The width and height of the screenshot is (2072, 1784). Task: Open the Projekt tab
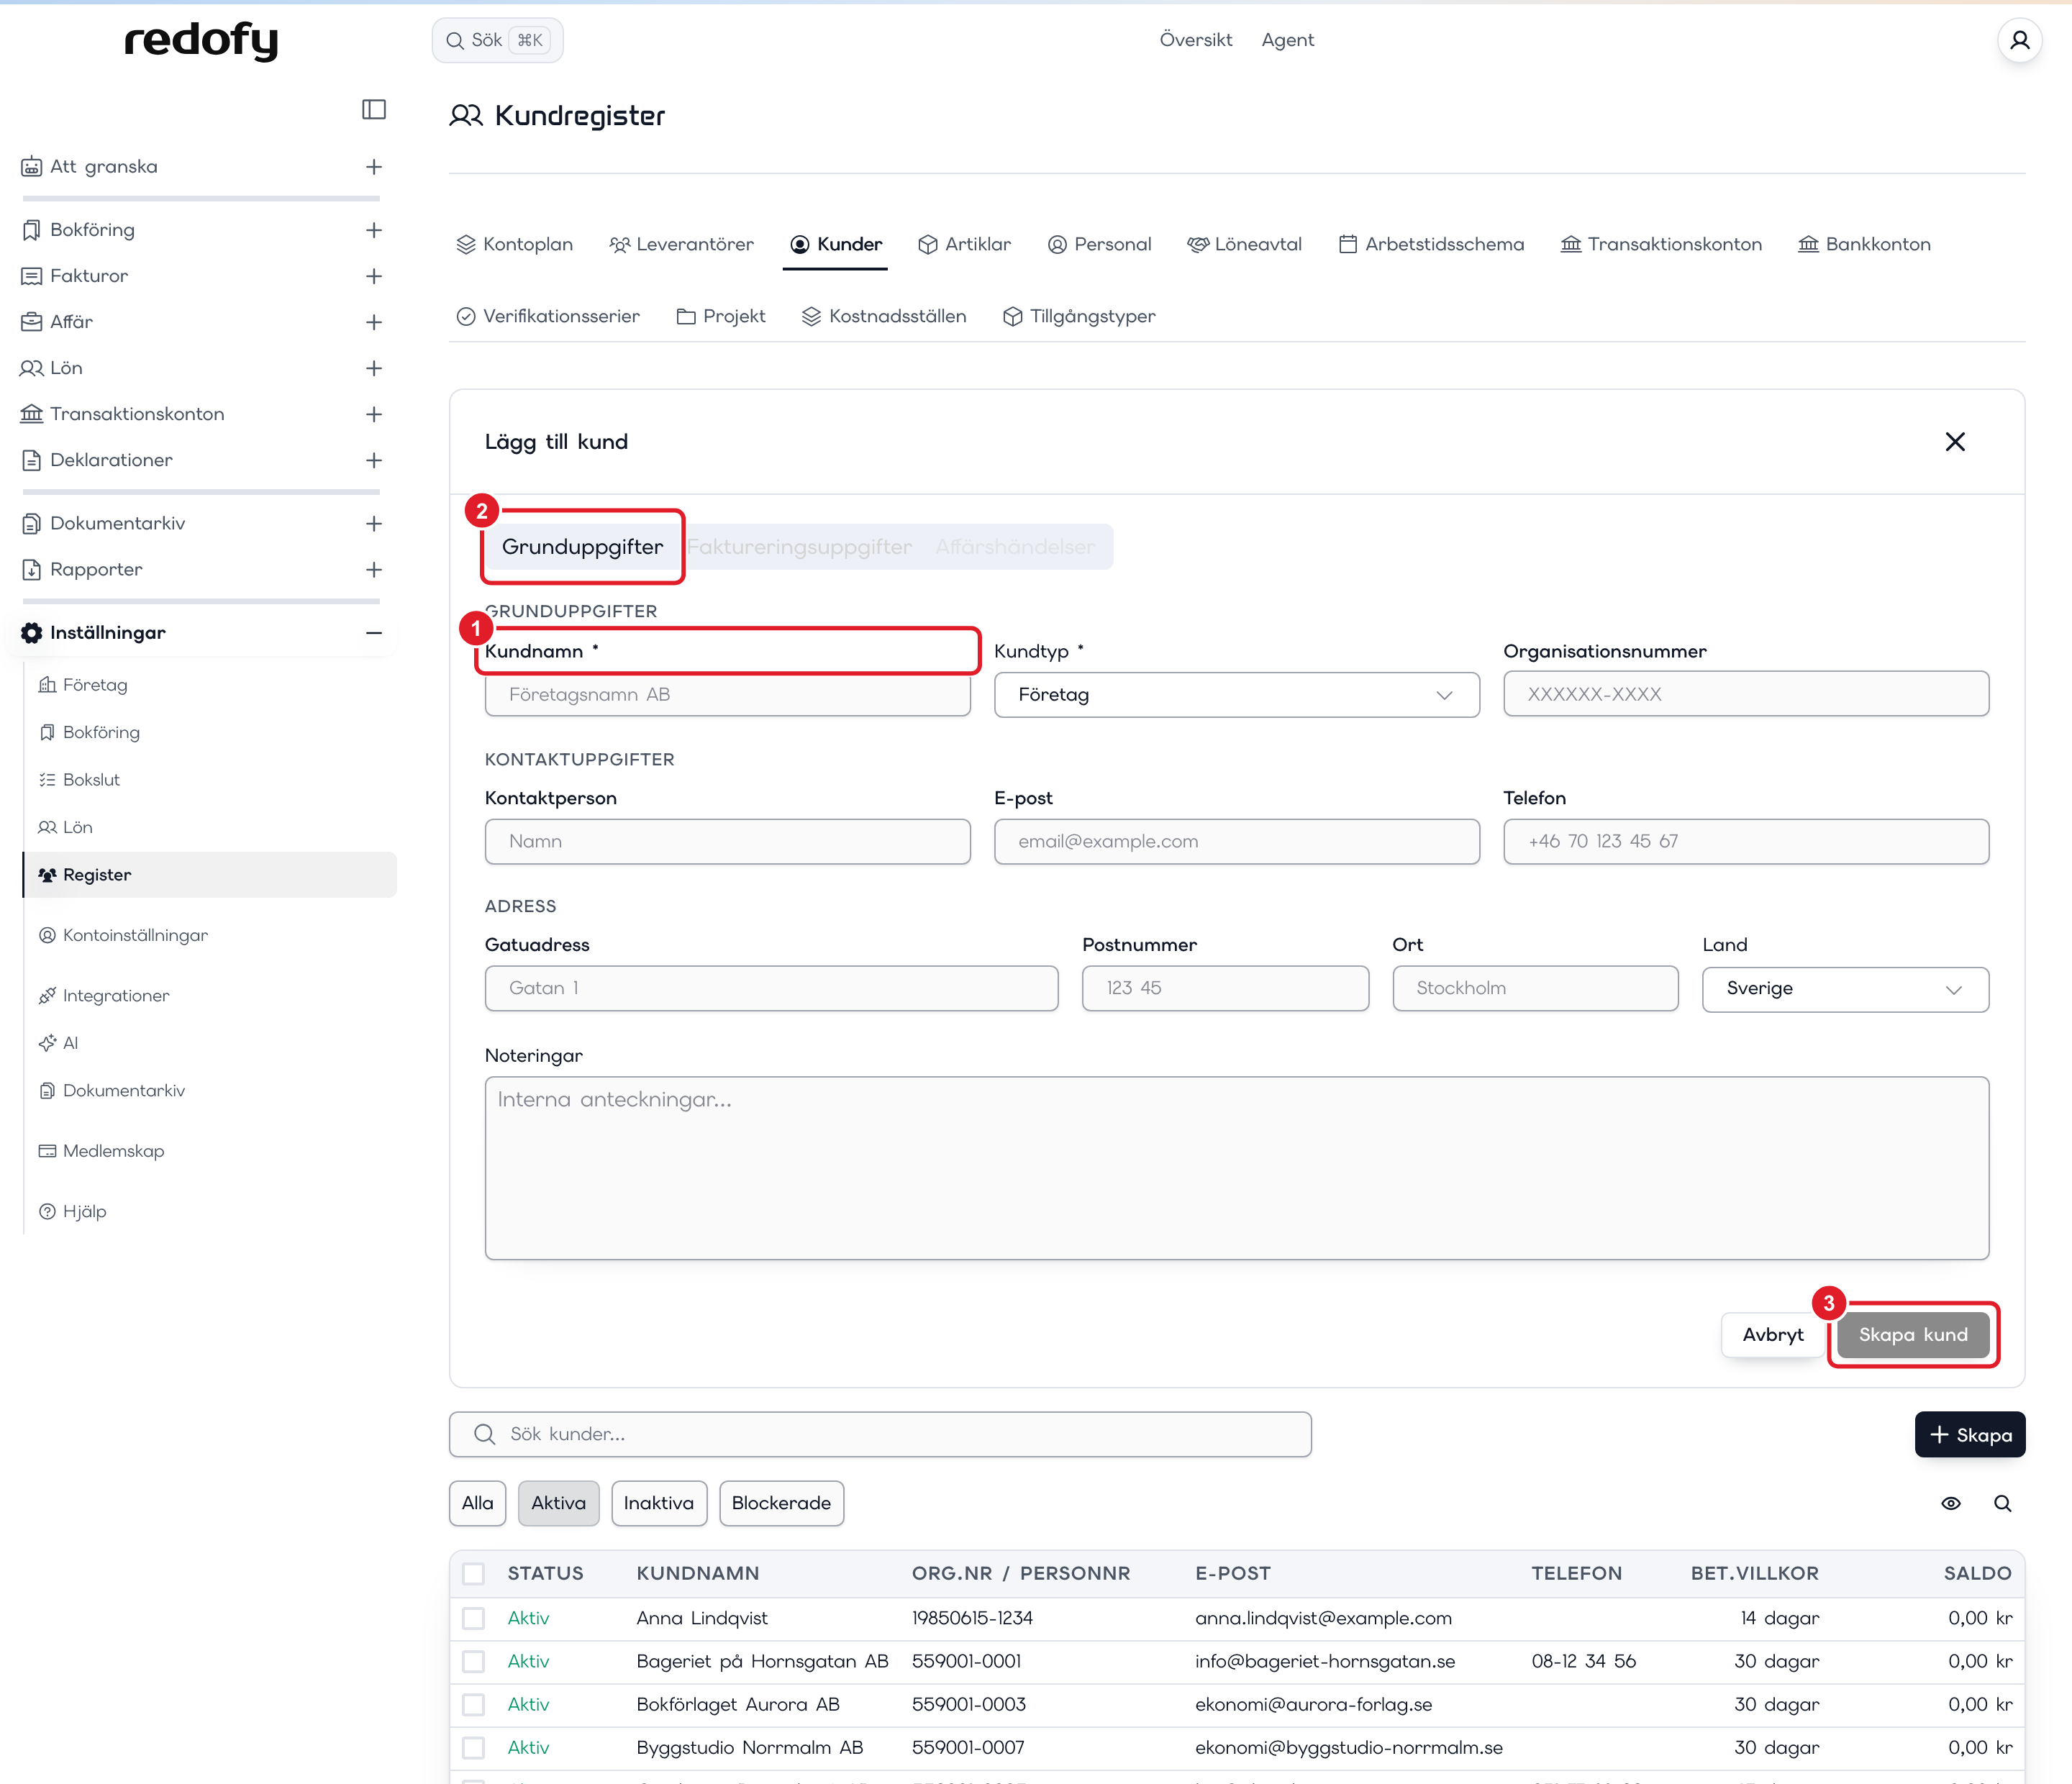click(x=721, y=316)
